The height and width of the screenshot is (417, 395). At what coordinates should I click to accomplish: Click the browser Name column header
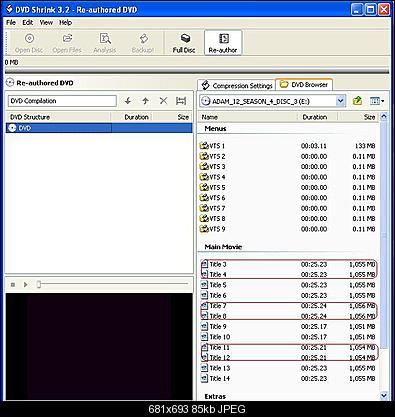pyautogui.click(x=247, y=117)
